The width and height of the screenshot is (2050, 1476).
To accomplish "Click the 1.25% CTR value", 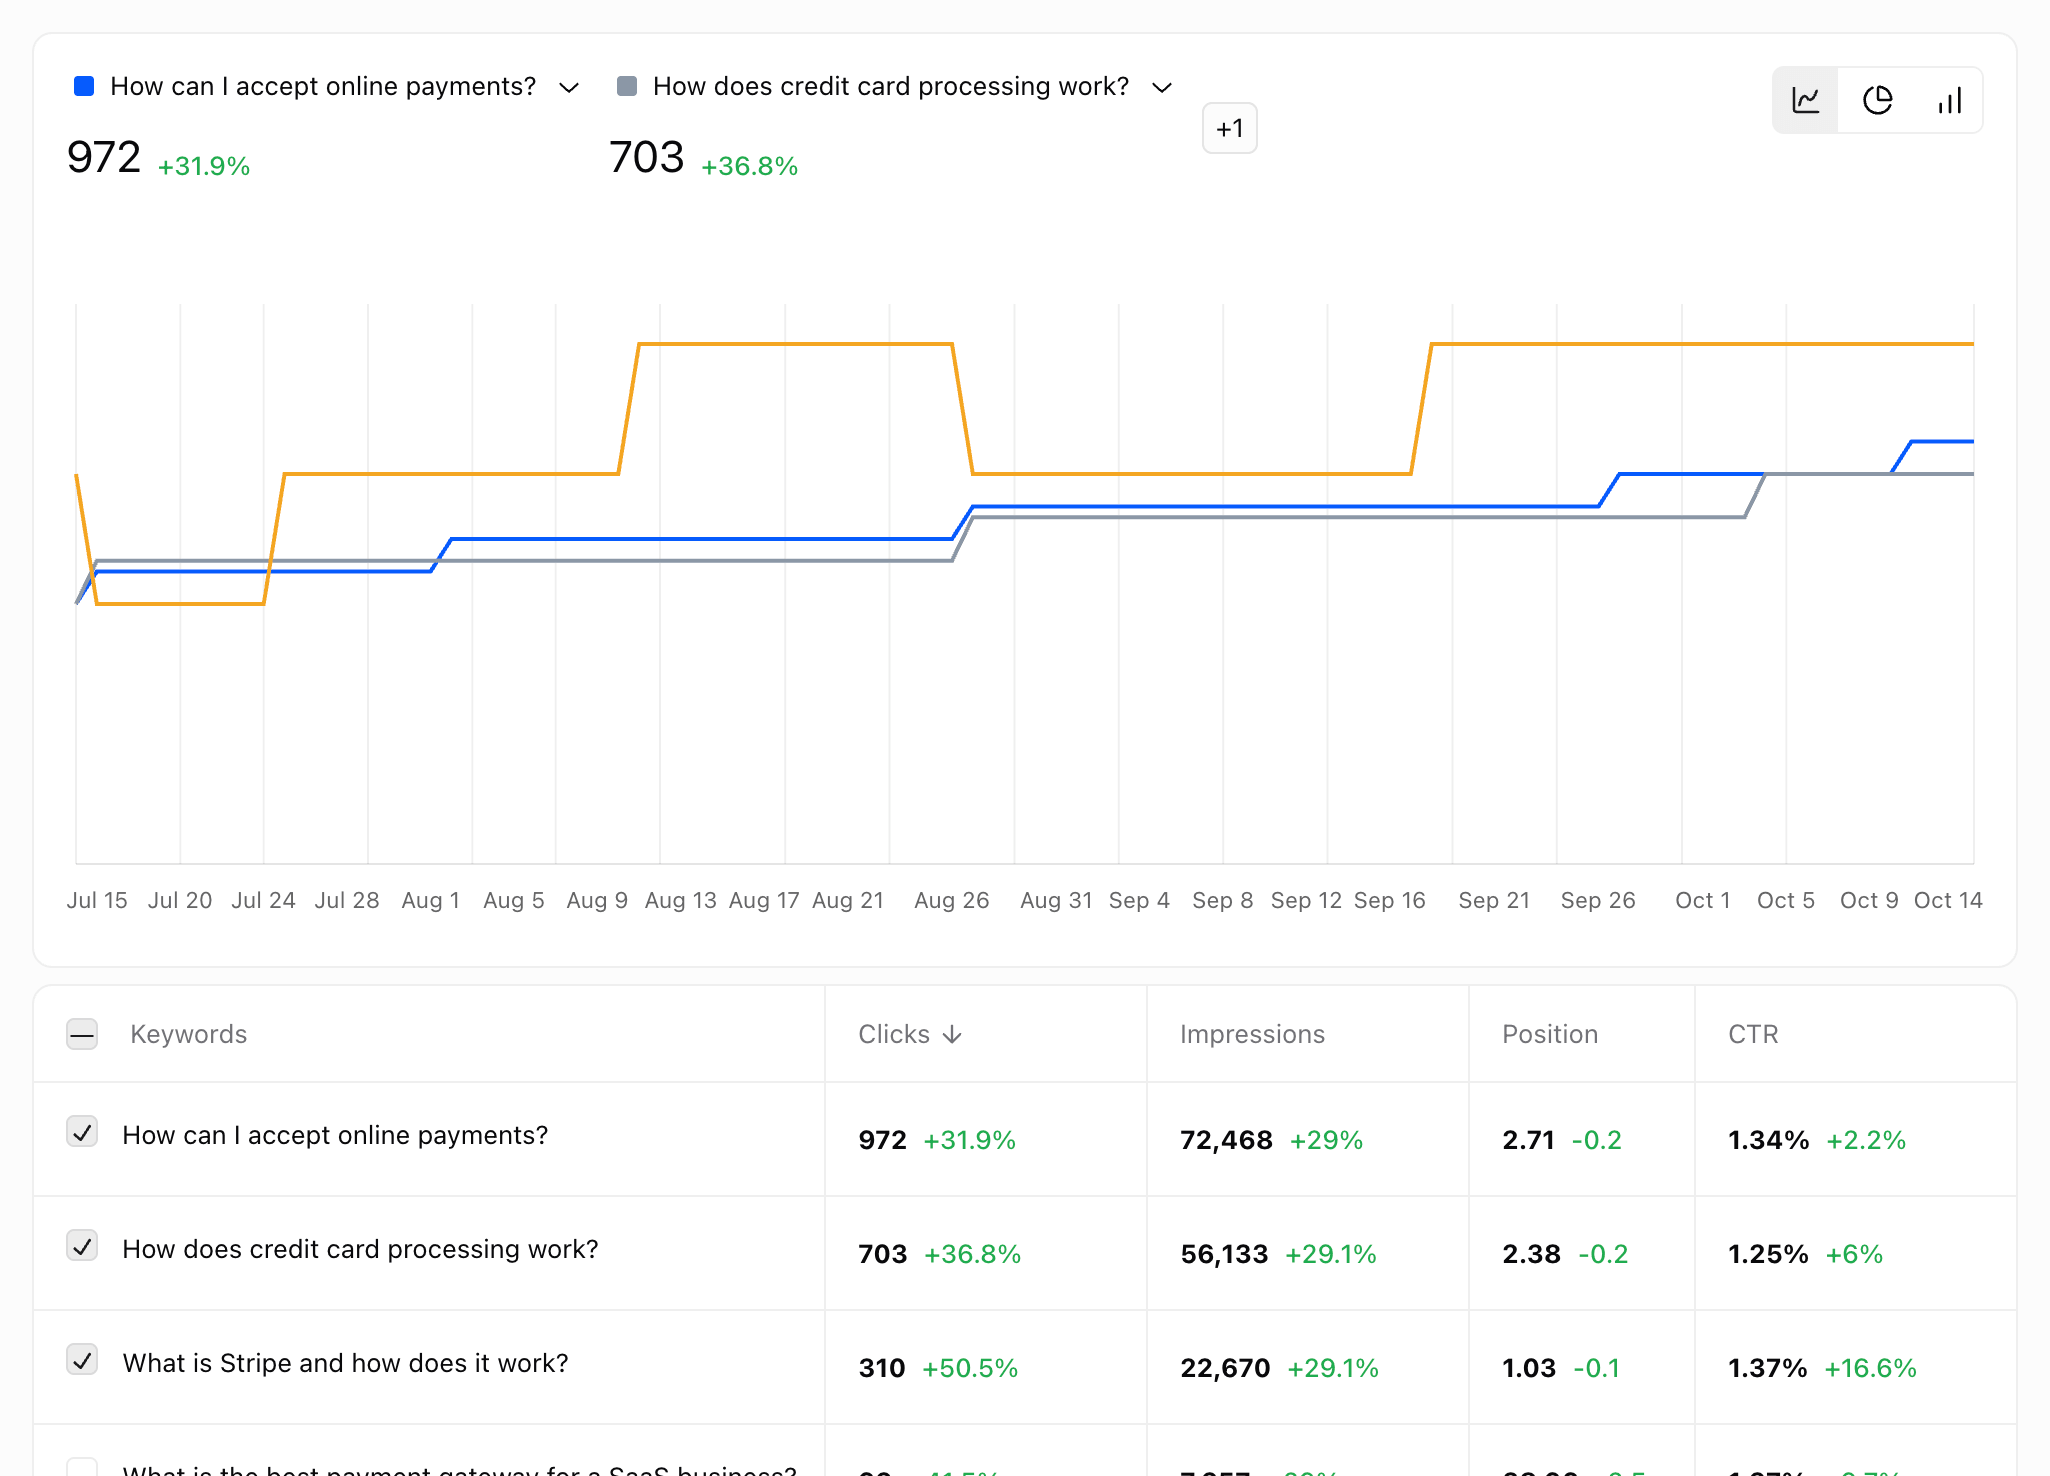I will 1768,1254.
